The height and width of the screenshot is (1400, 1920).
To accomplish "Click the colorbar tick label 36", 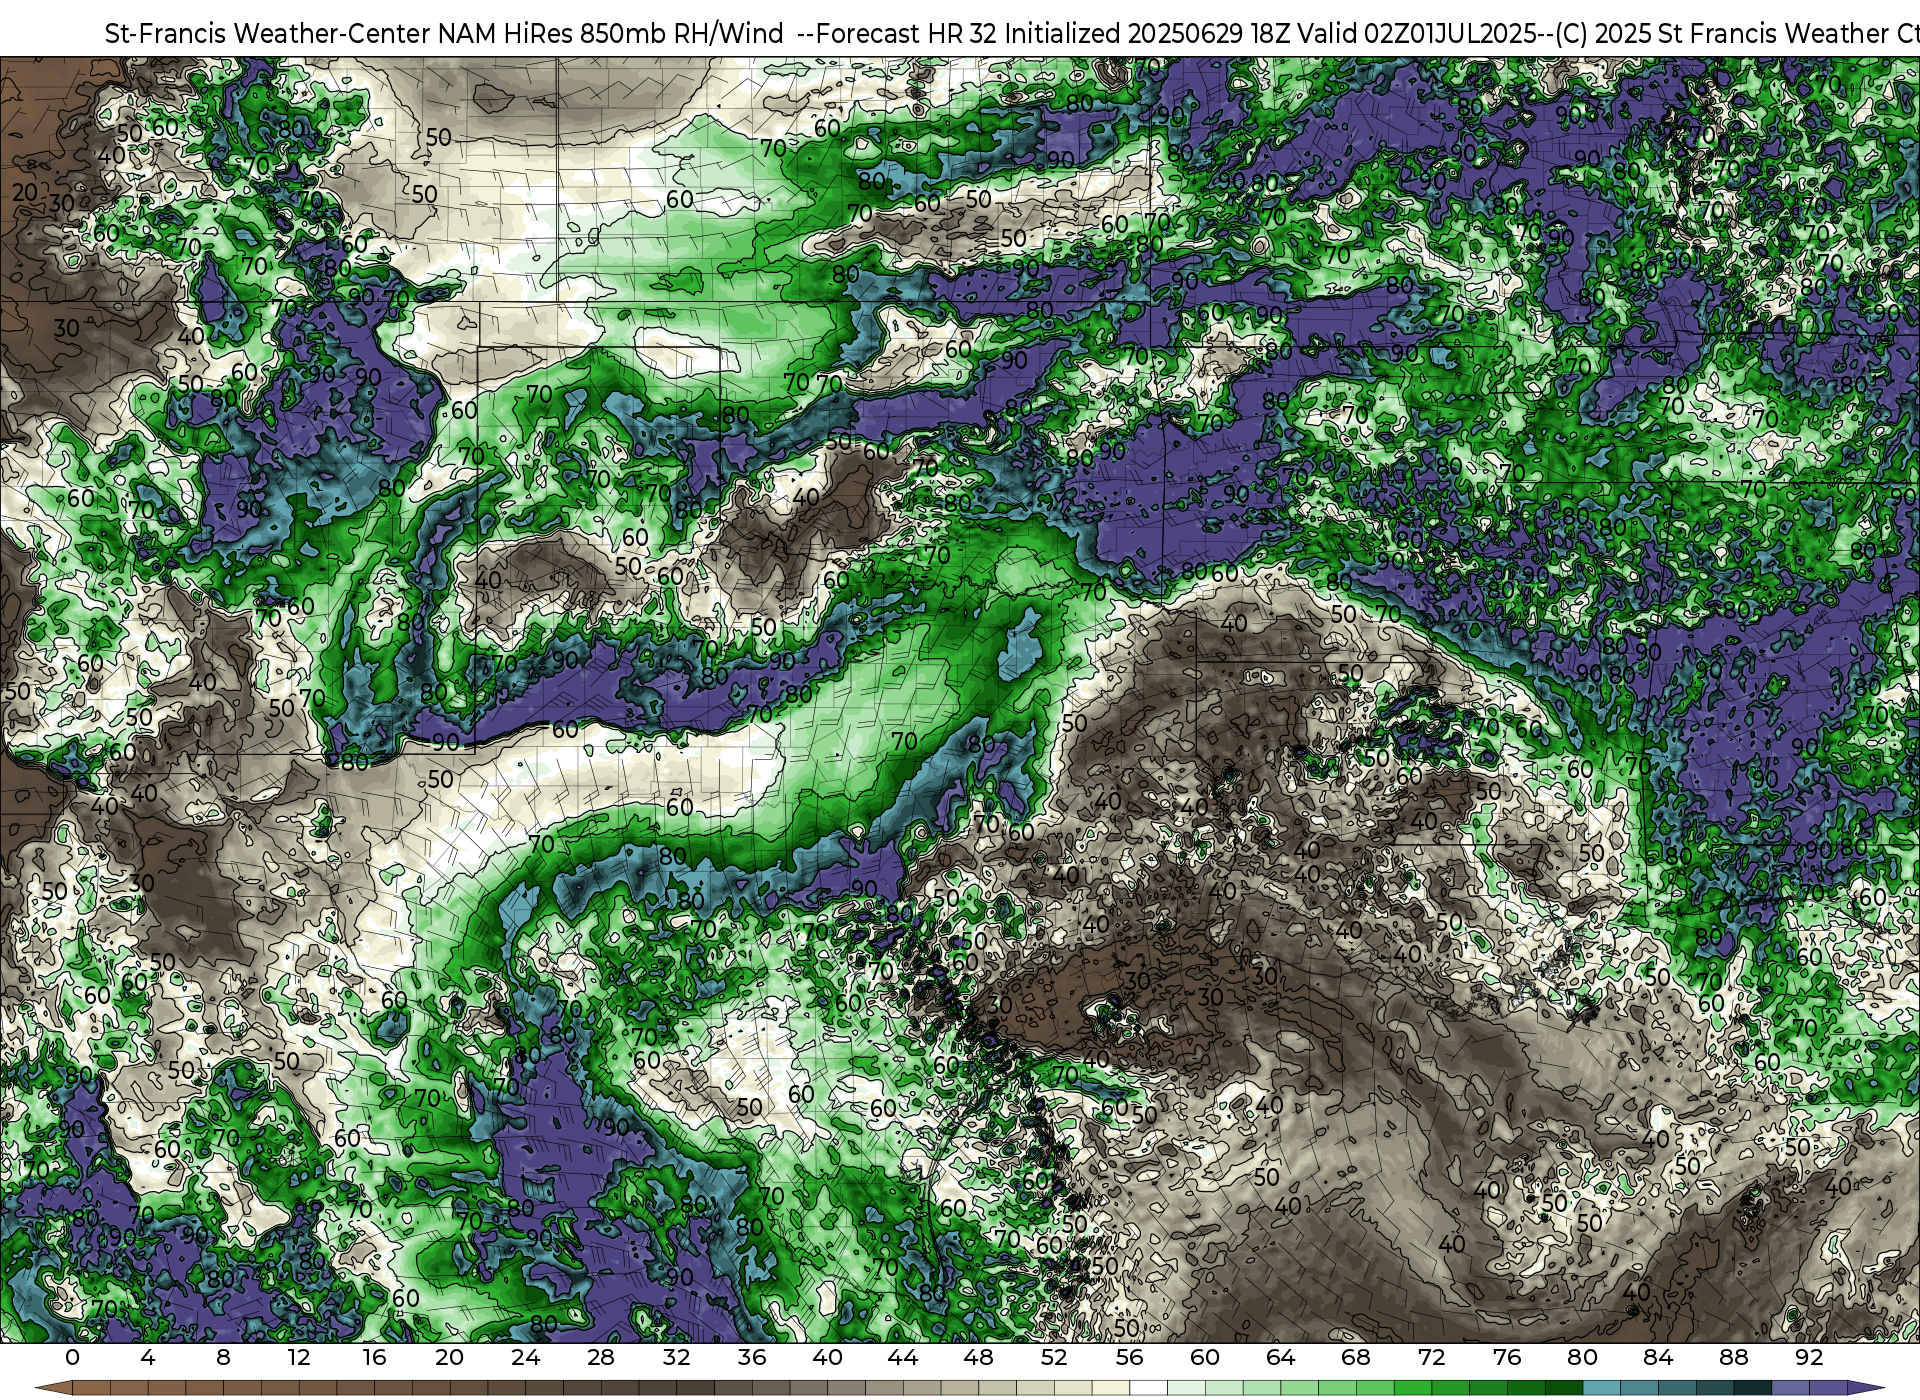I will pos(752,1357).
